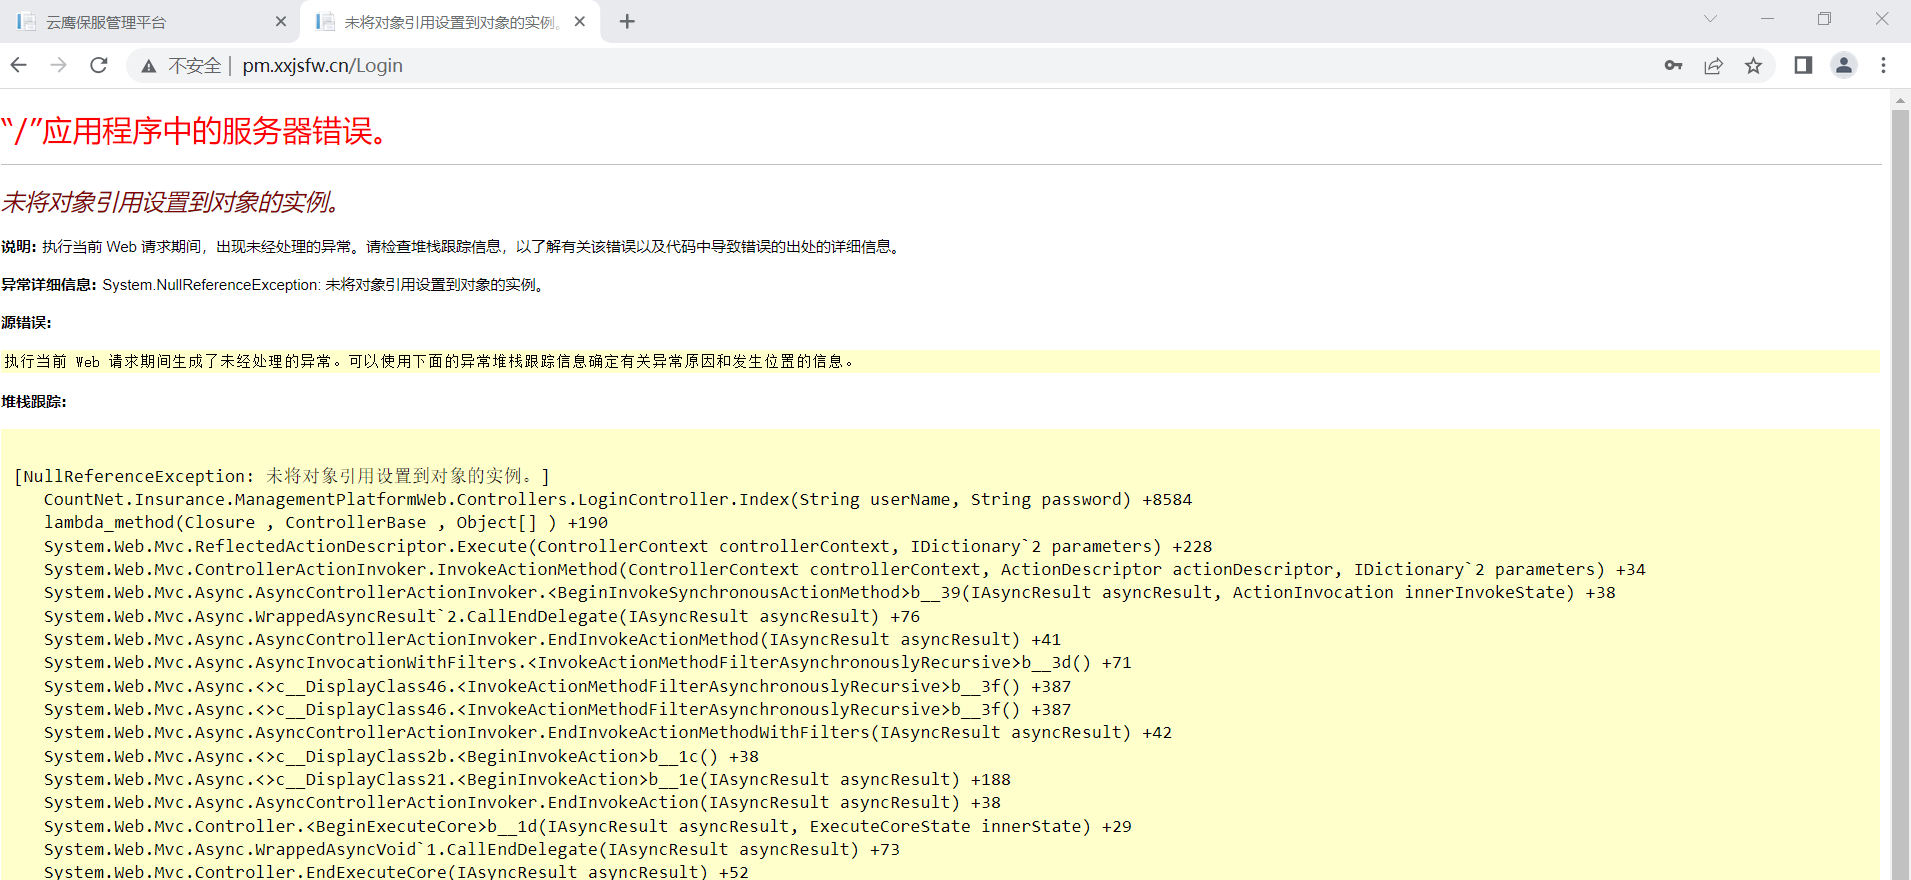Image resolution: width=1911 pixels, height=880 pixels.
Task: Click the address bar URL pm.xxjsfw.cn/Login
Action: pyautogui.click(x=322, y=66)
